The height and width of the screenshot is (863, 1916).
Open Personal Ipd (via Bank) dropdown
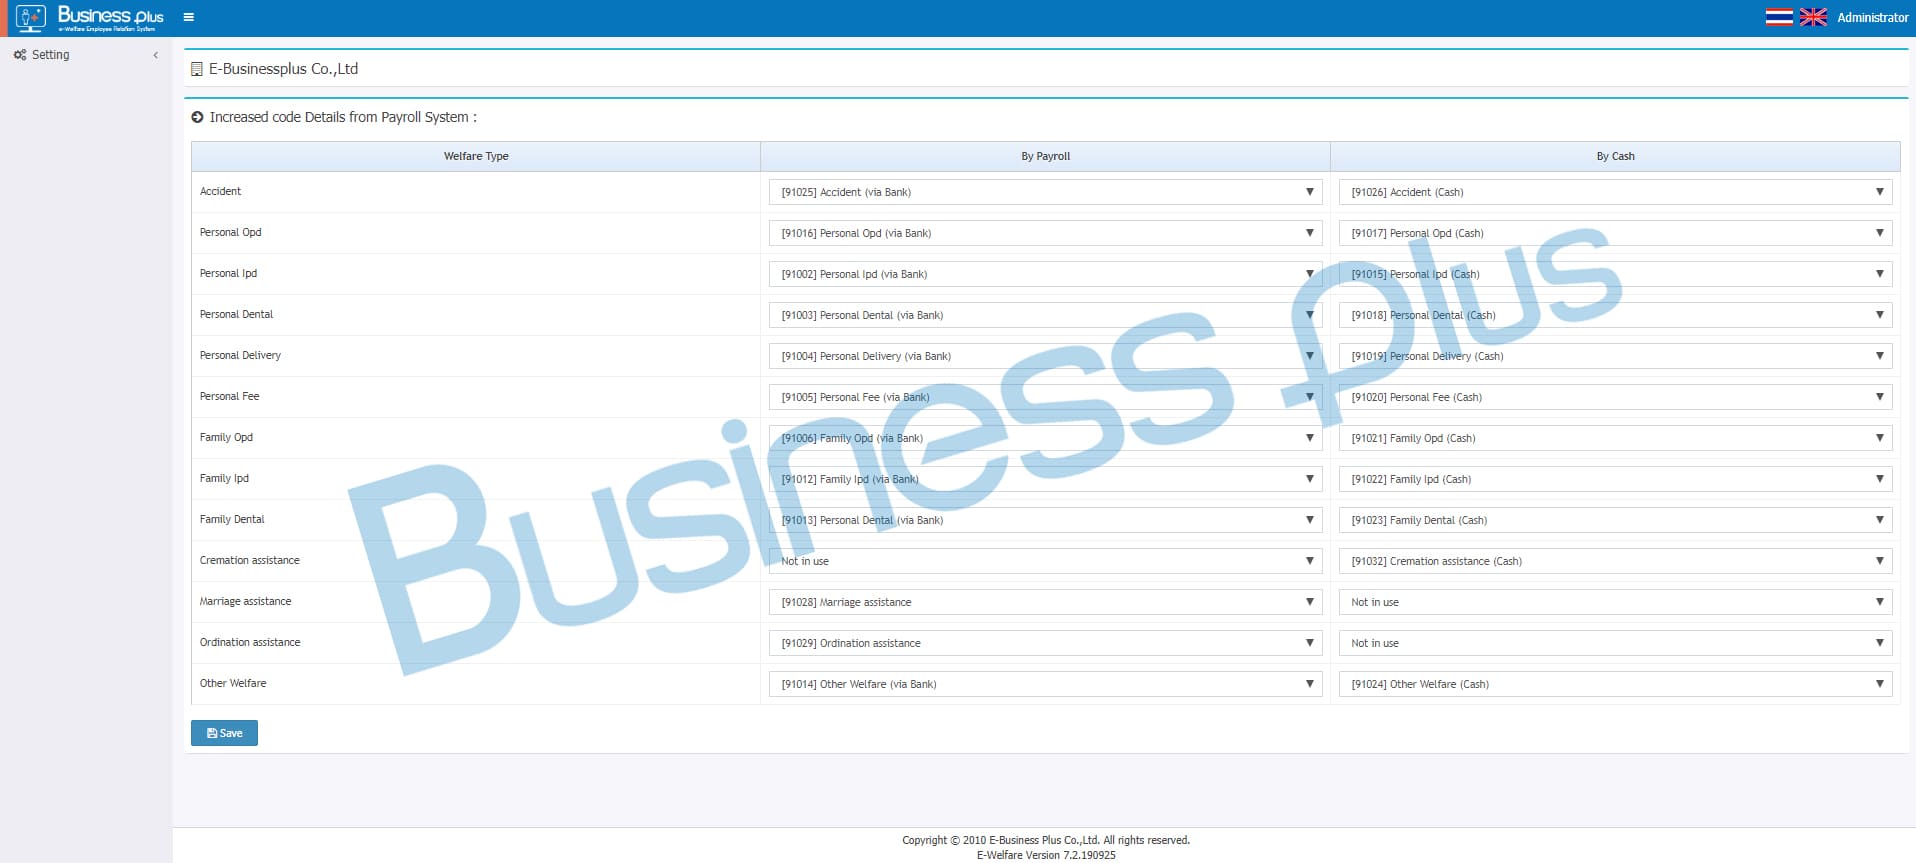point(1045,274)
